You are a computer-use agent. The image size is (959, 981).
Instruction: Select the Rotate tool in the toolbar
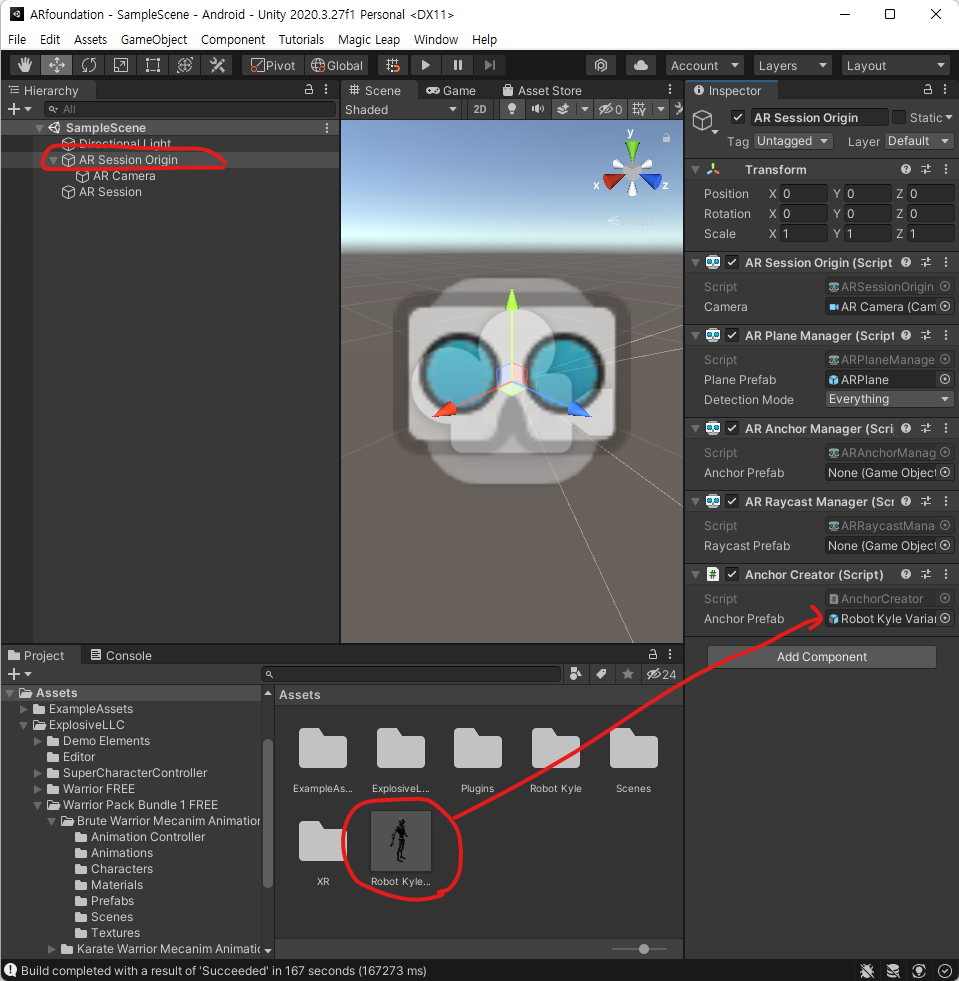click(x=89, y=65)
